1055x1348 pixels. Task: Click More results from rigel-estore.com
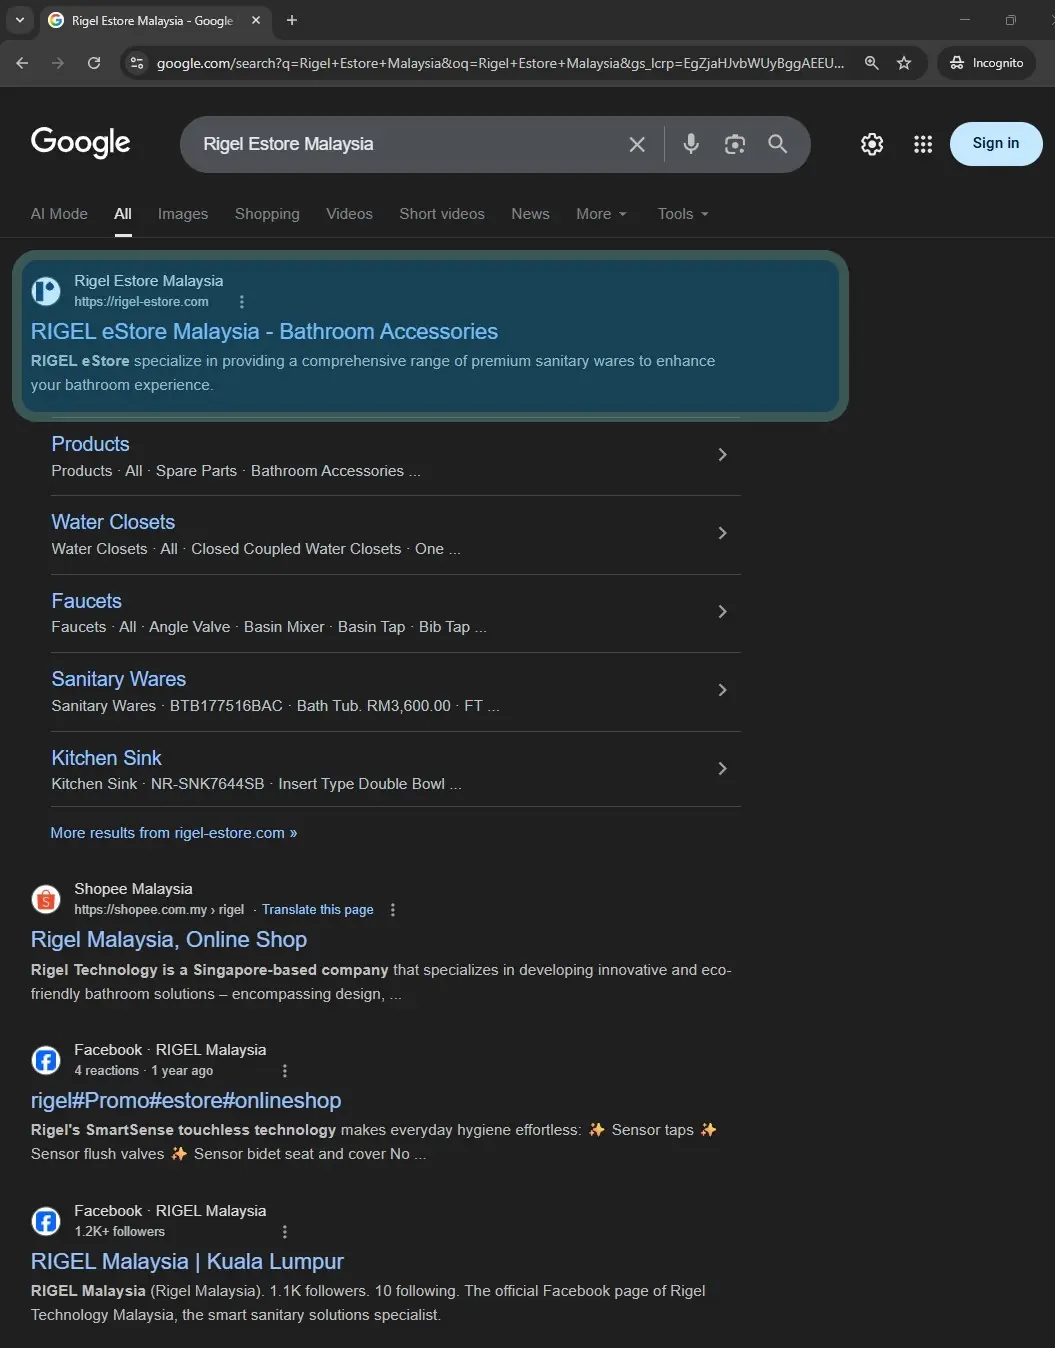(174, 833)
